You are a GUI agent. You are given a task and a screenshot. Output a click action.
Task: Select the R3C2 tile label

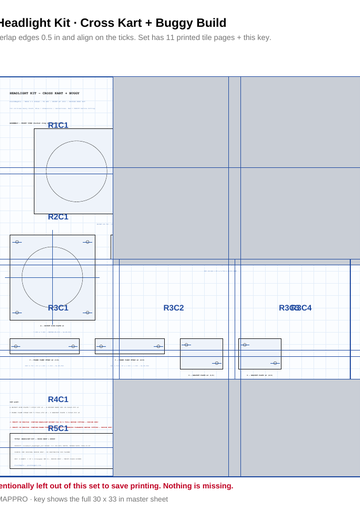point(174,308)
